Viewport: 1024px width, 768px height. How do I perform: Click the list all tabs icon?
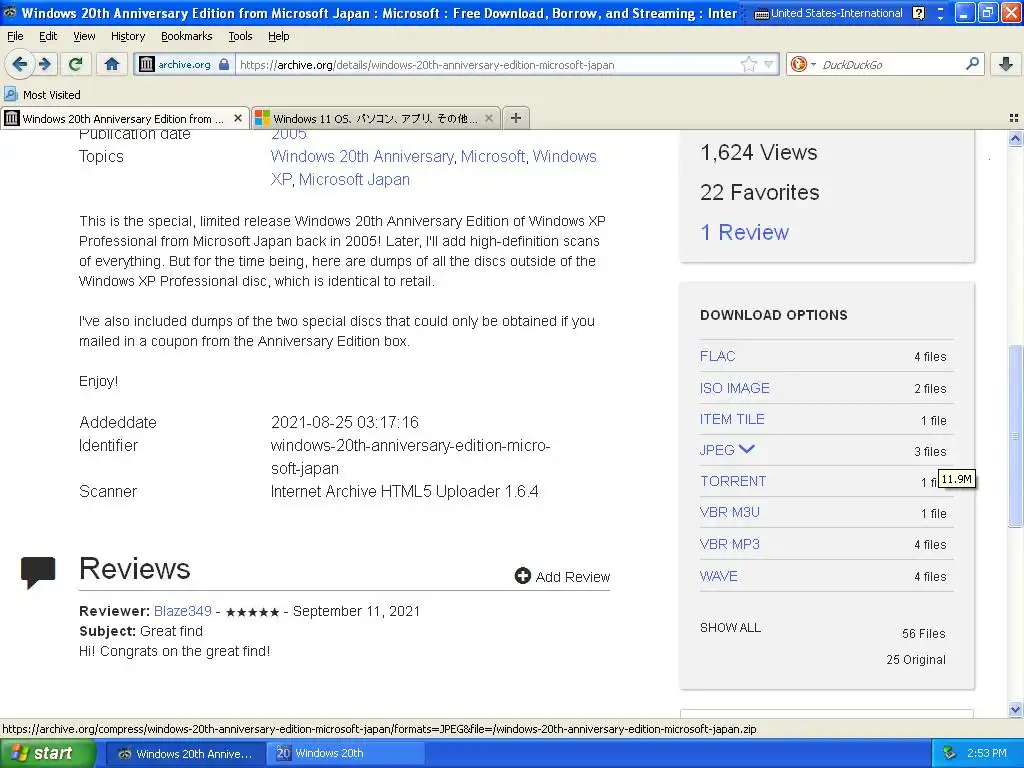(x=1014, y=118)
